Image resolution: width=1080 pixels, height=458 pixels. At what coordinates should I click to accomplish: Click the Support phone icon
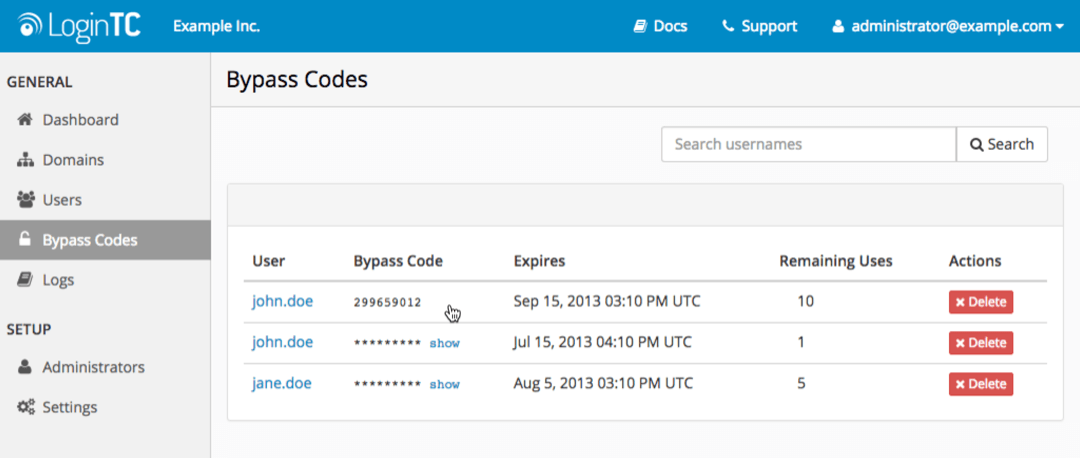pos(727,27)
